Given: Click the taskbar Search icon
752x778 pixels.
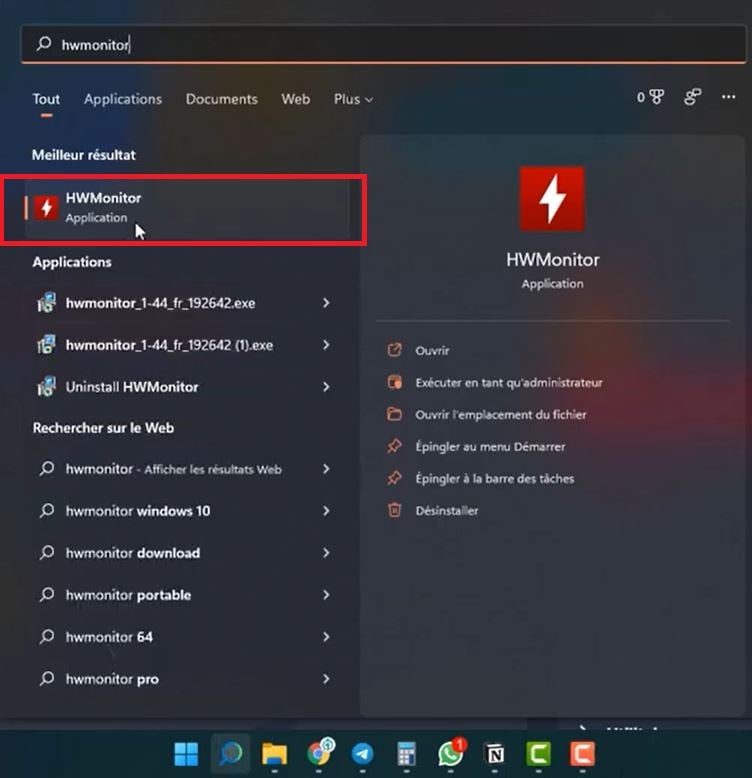Looking at the screenshot, I should click(x=230, y=754).
